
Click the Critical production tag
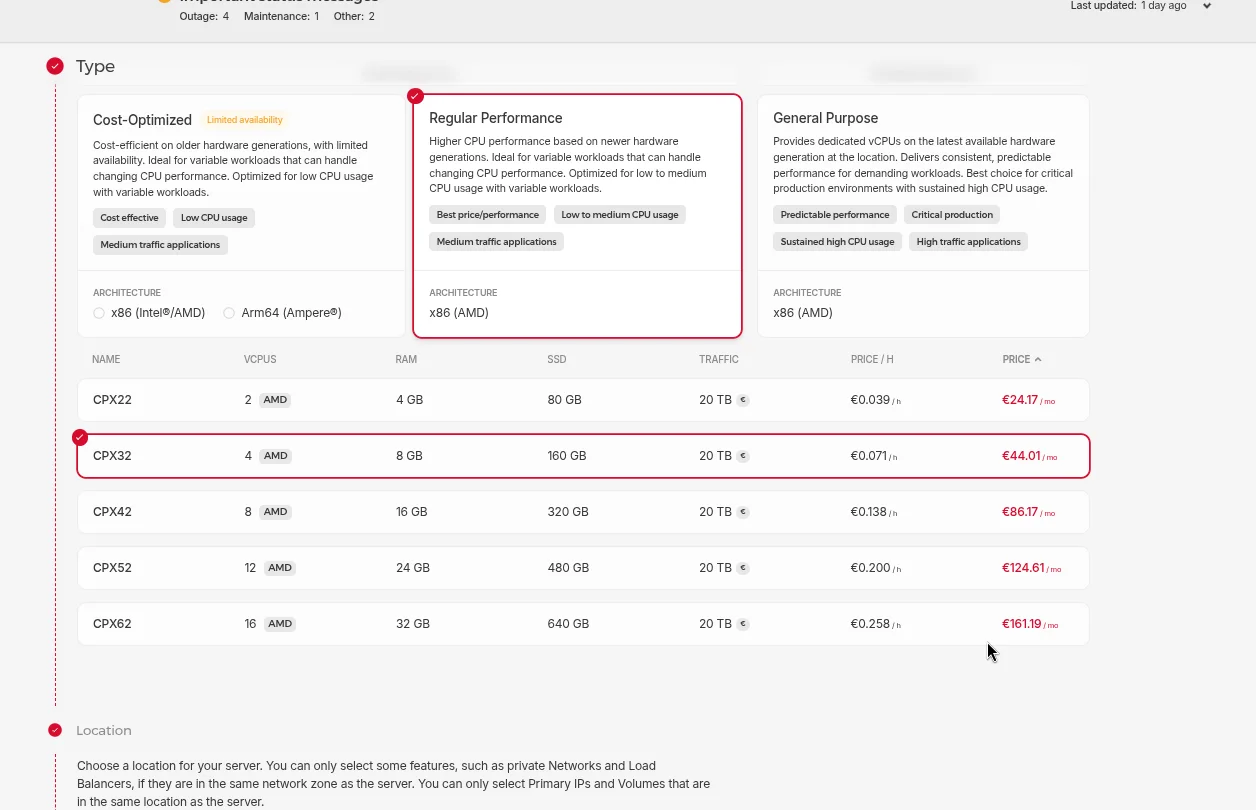(952, 215)
